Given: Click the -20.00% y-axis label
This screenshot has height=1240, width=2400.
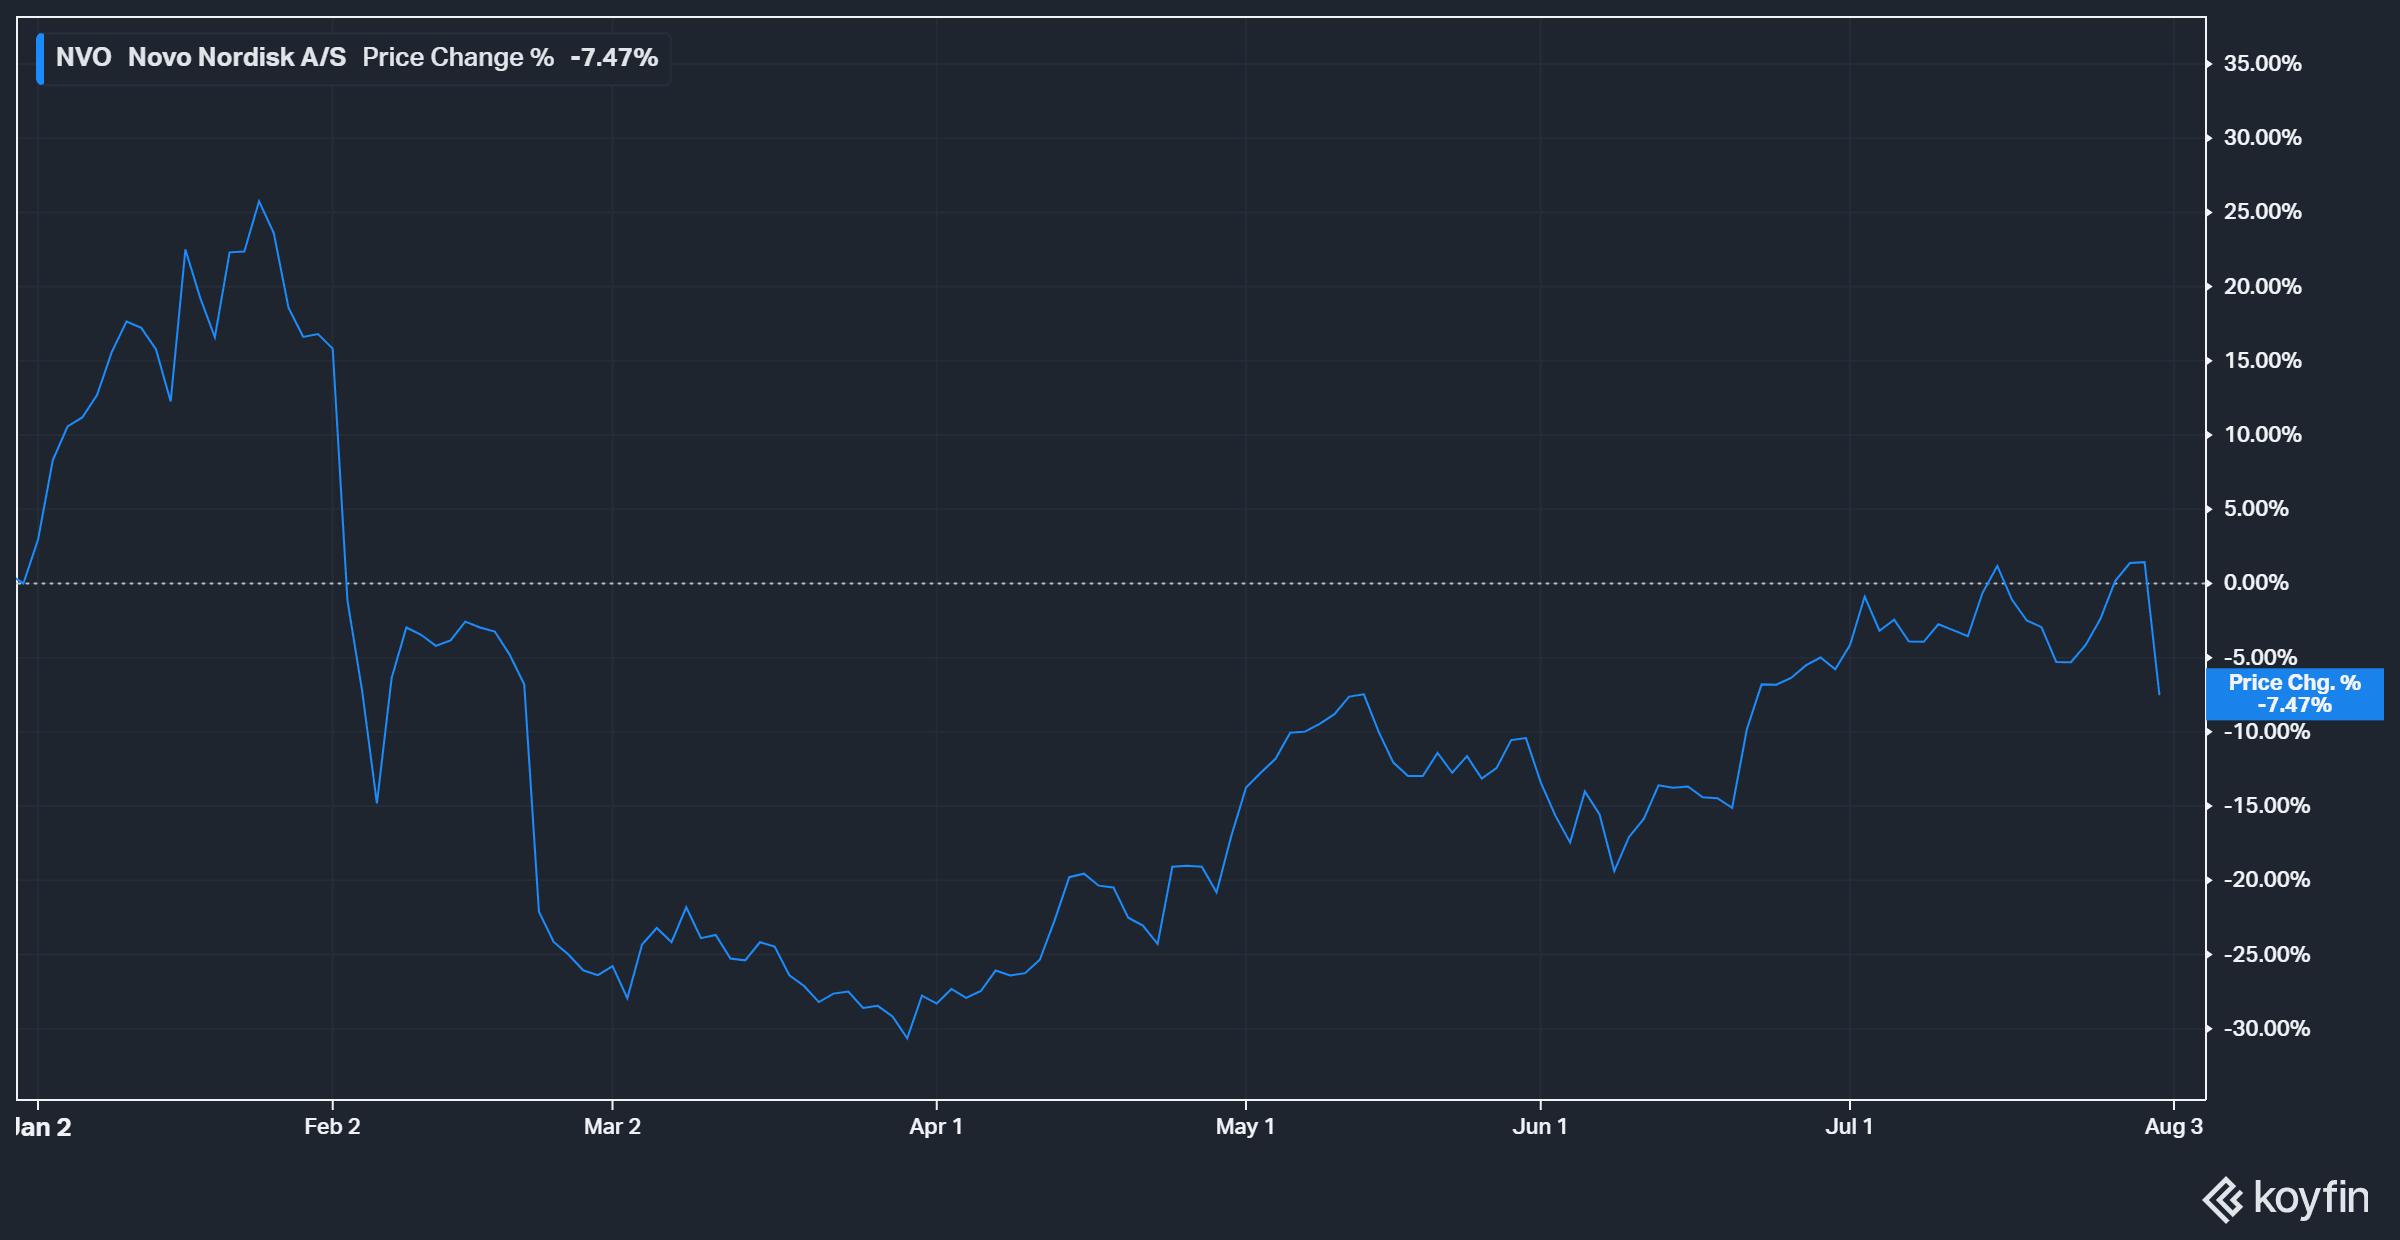Looking at the screenshot, I should (x=2267, y=880).
